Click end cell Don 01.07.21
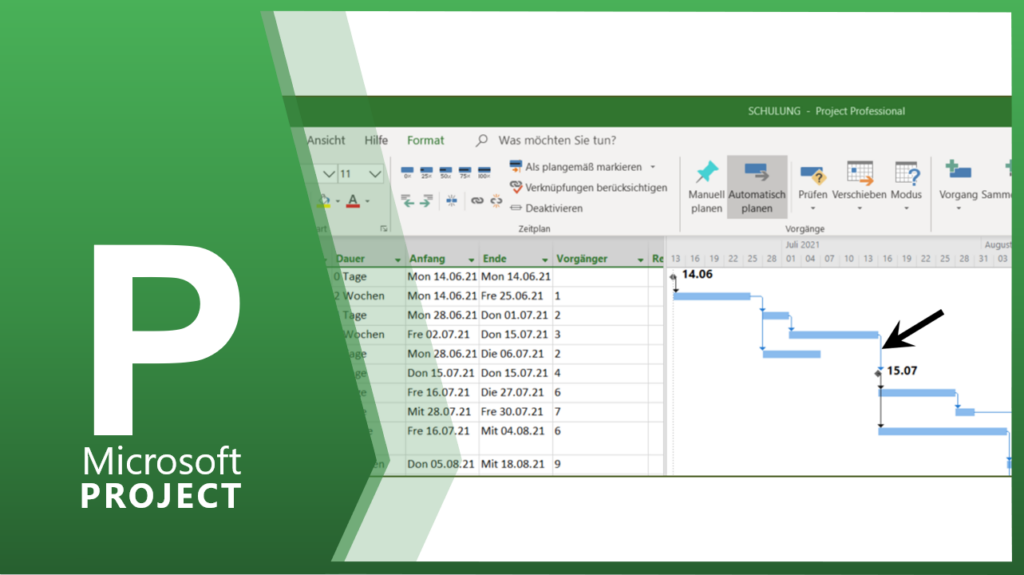This screenshot has width=1024, height=575. [516, 315]
